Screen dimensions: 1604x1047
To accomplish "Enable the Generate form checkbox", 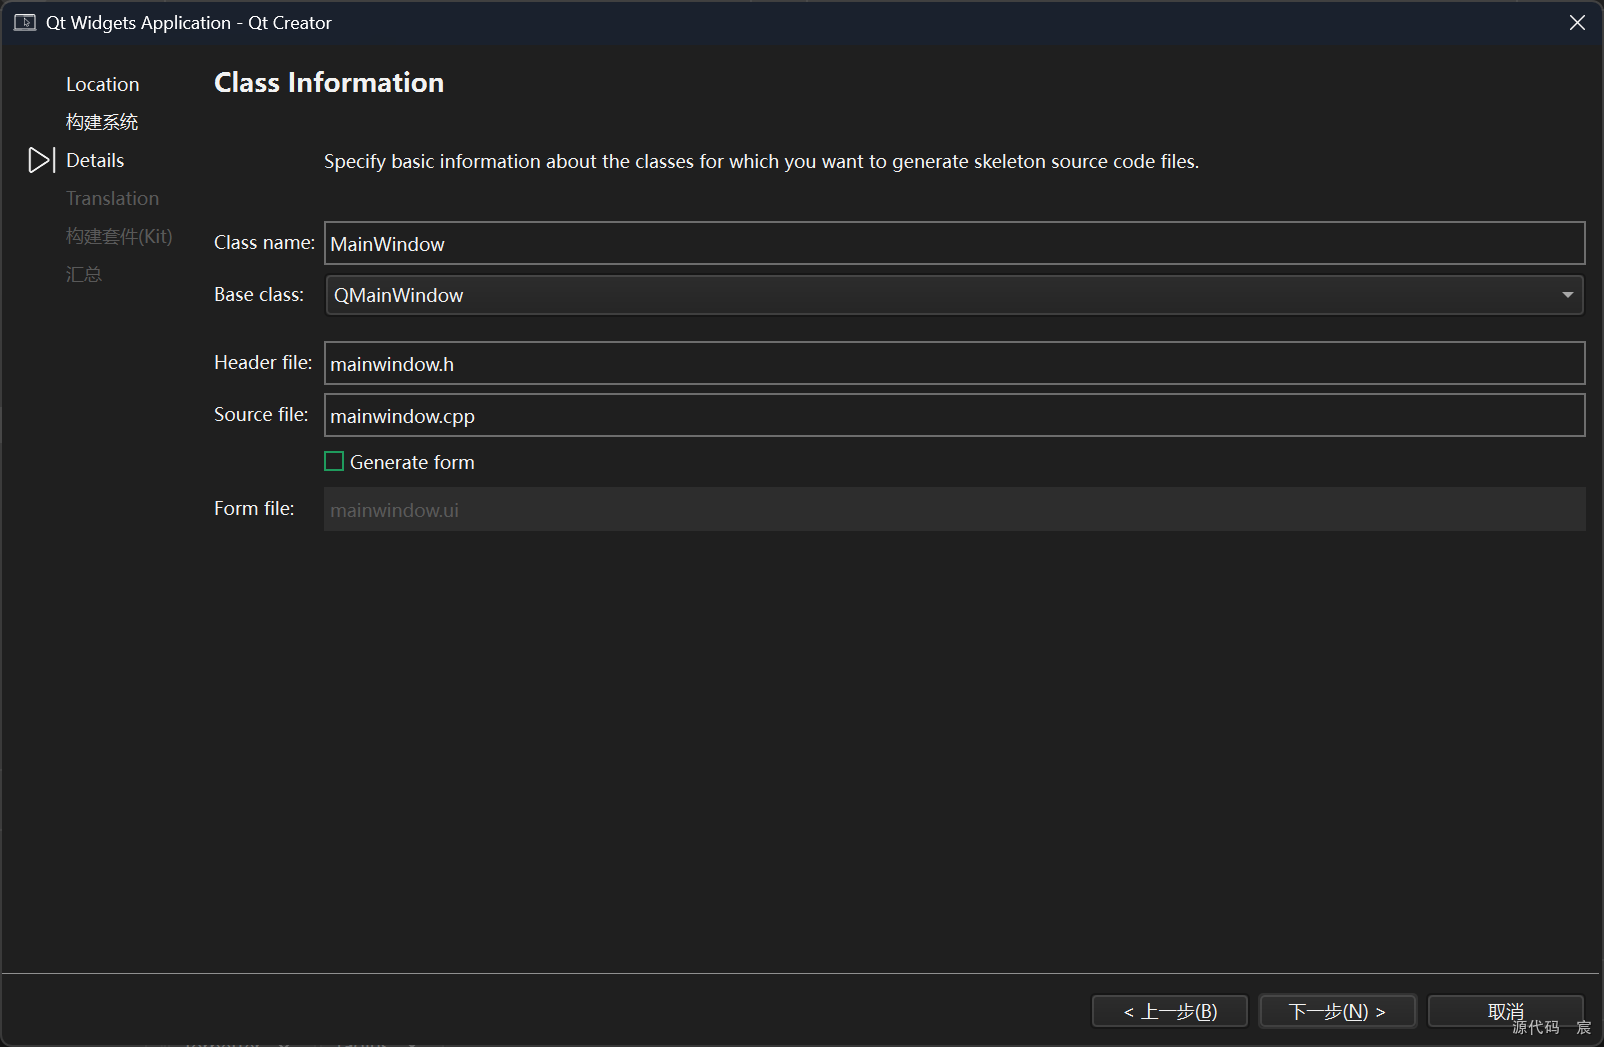I will click(x=334, y=461).
